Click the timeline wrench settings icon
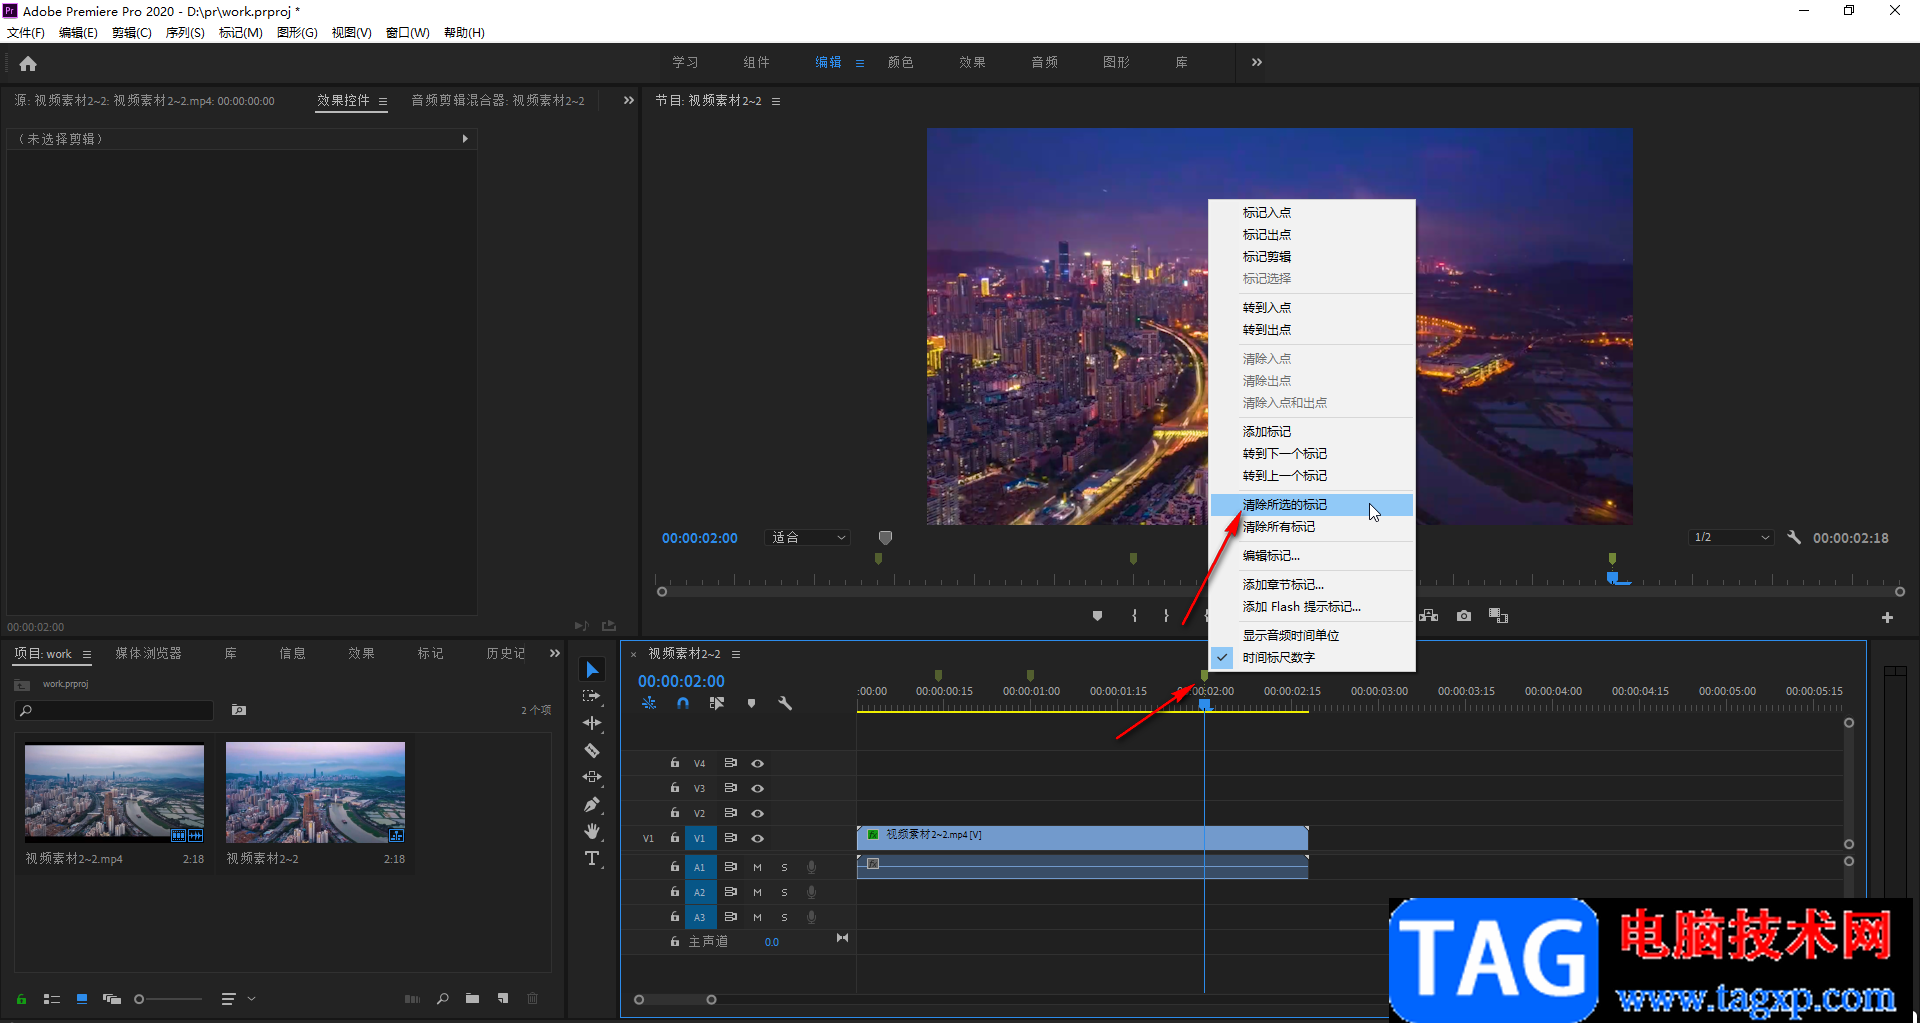Image resolution: width=1920 pixels, height=1023 pixels. (x=785, y=703)
